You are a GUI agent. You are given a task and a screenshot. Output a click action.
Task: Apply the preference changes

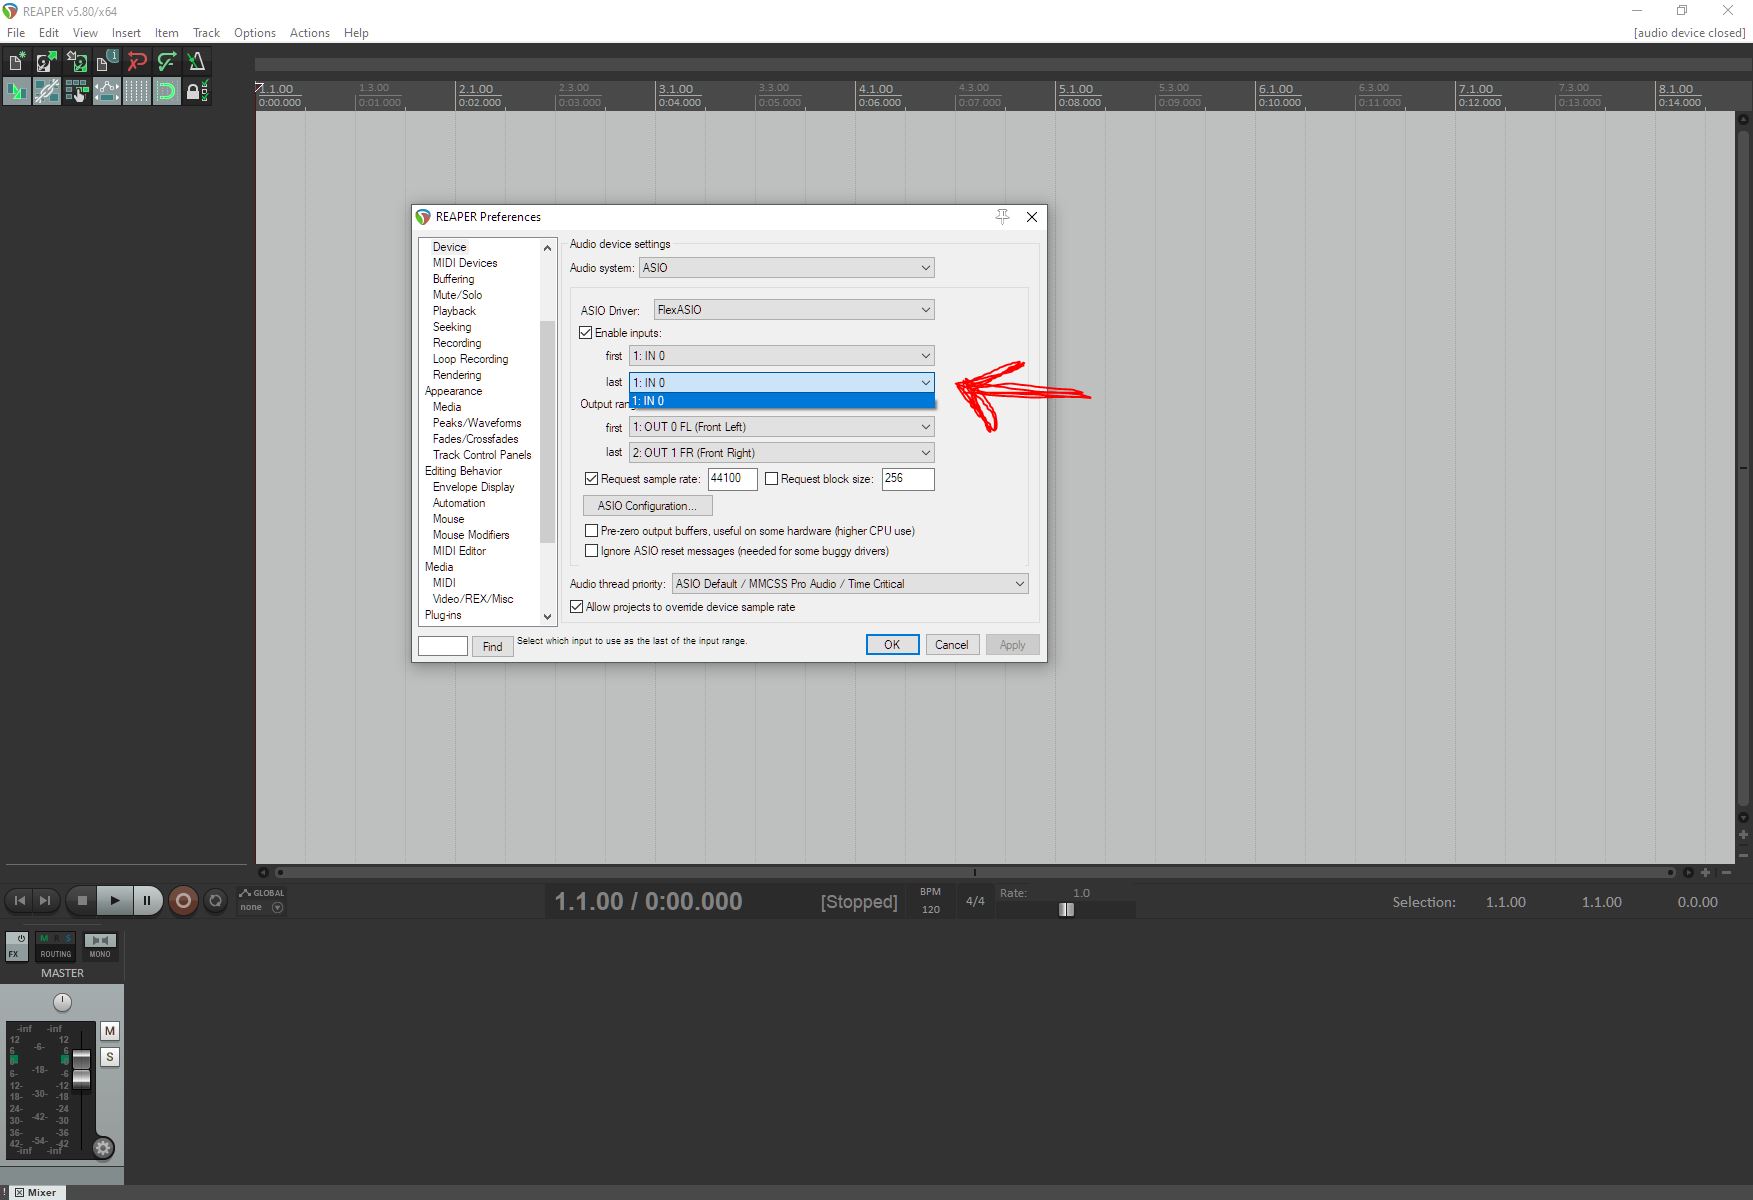point(1011,644)
